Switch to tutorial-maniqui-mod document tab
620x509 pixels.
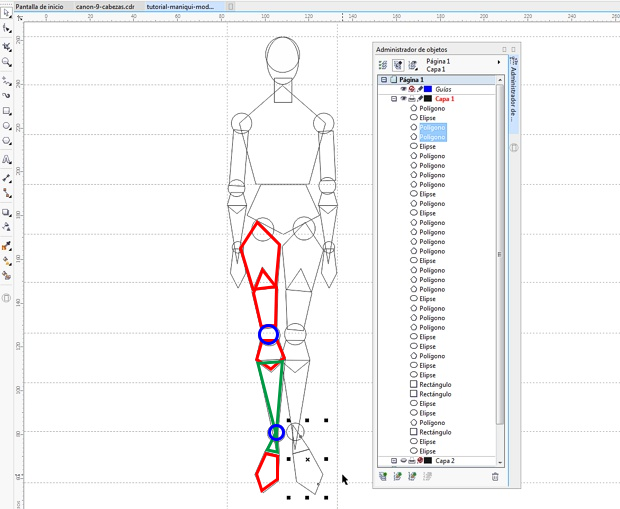tap(180, 7)
